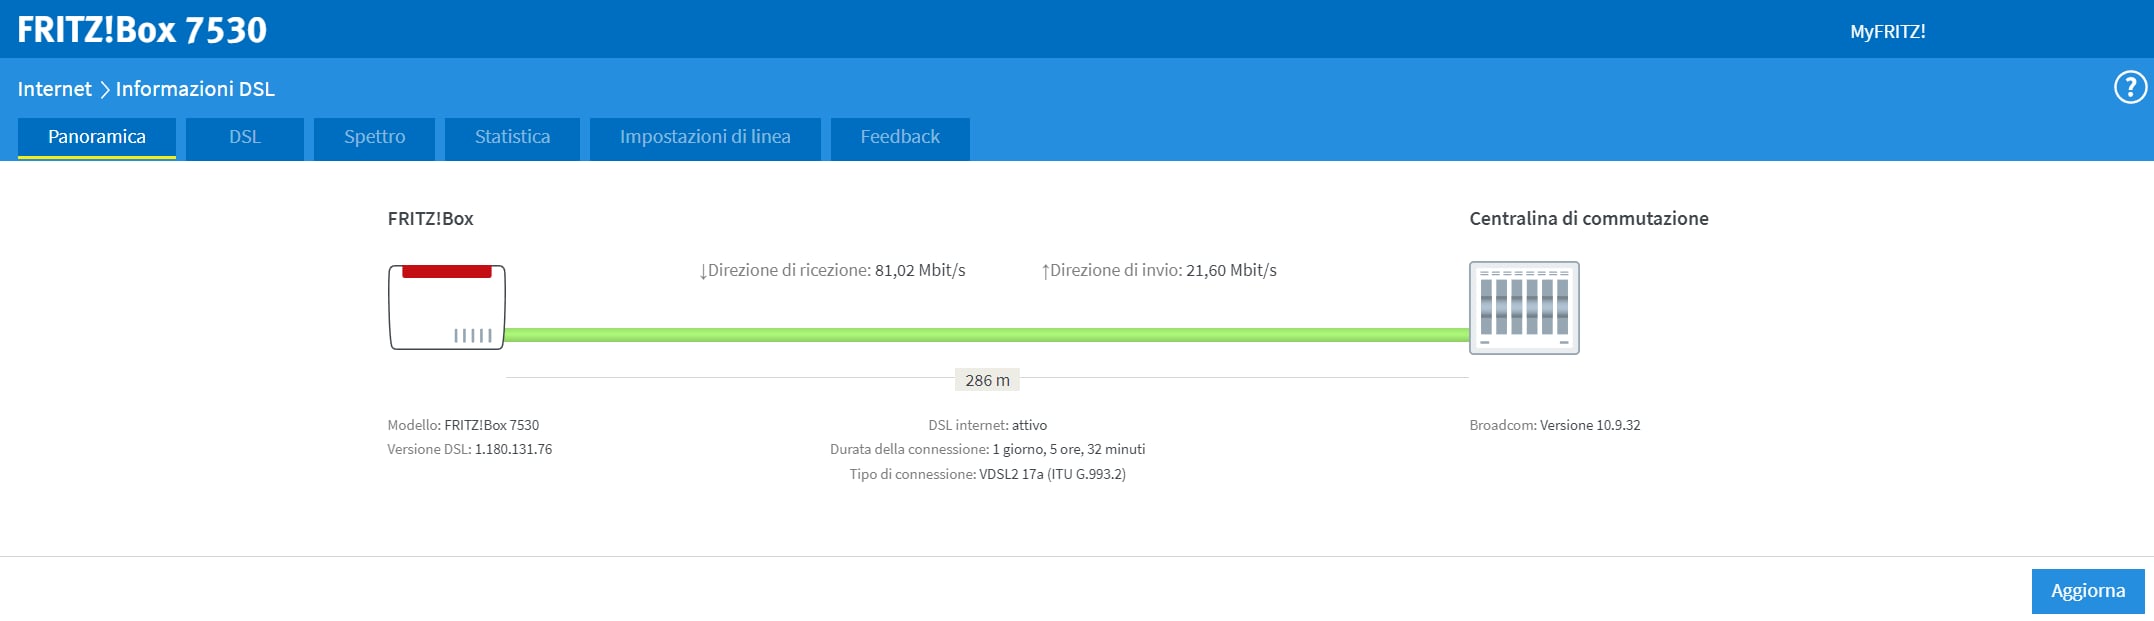The width and height of the screenshot is (2154, 621).
Task: Open the MyFRITZ! link
Action: 1888,32
